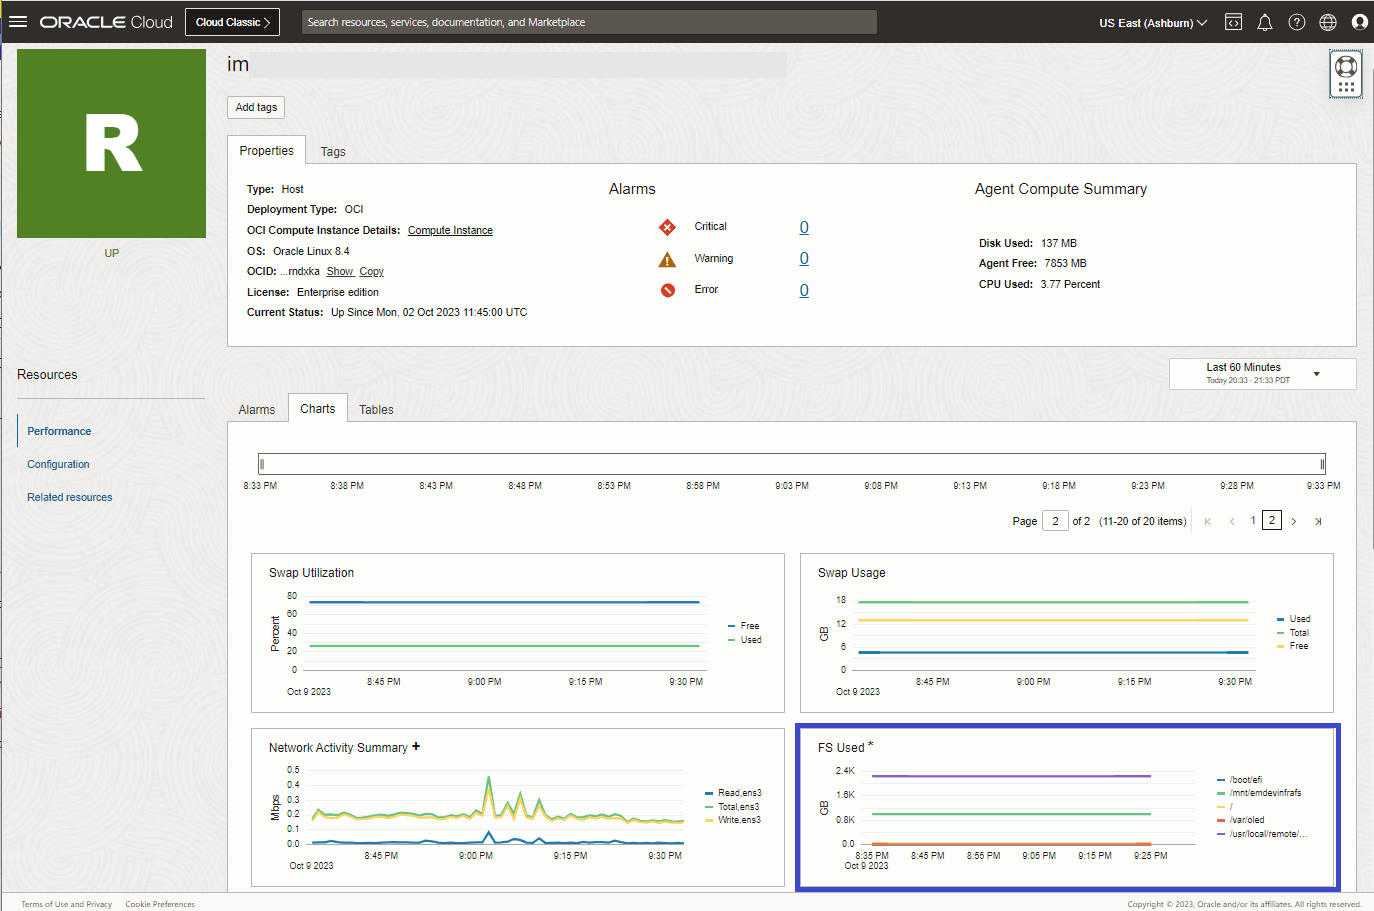Open the notifications bell icon
Viewport: 1374px width, 911px height.
click(1264, 21)
